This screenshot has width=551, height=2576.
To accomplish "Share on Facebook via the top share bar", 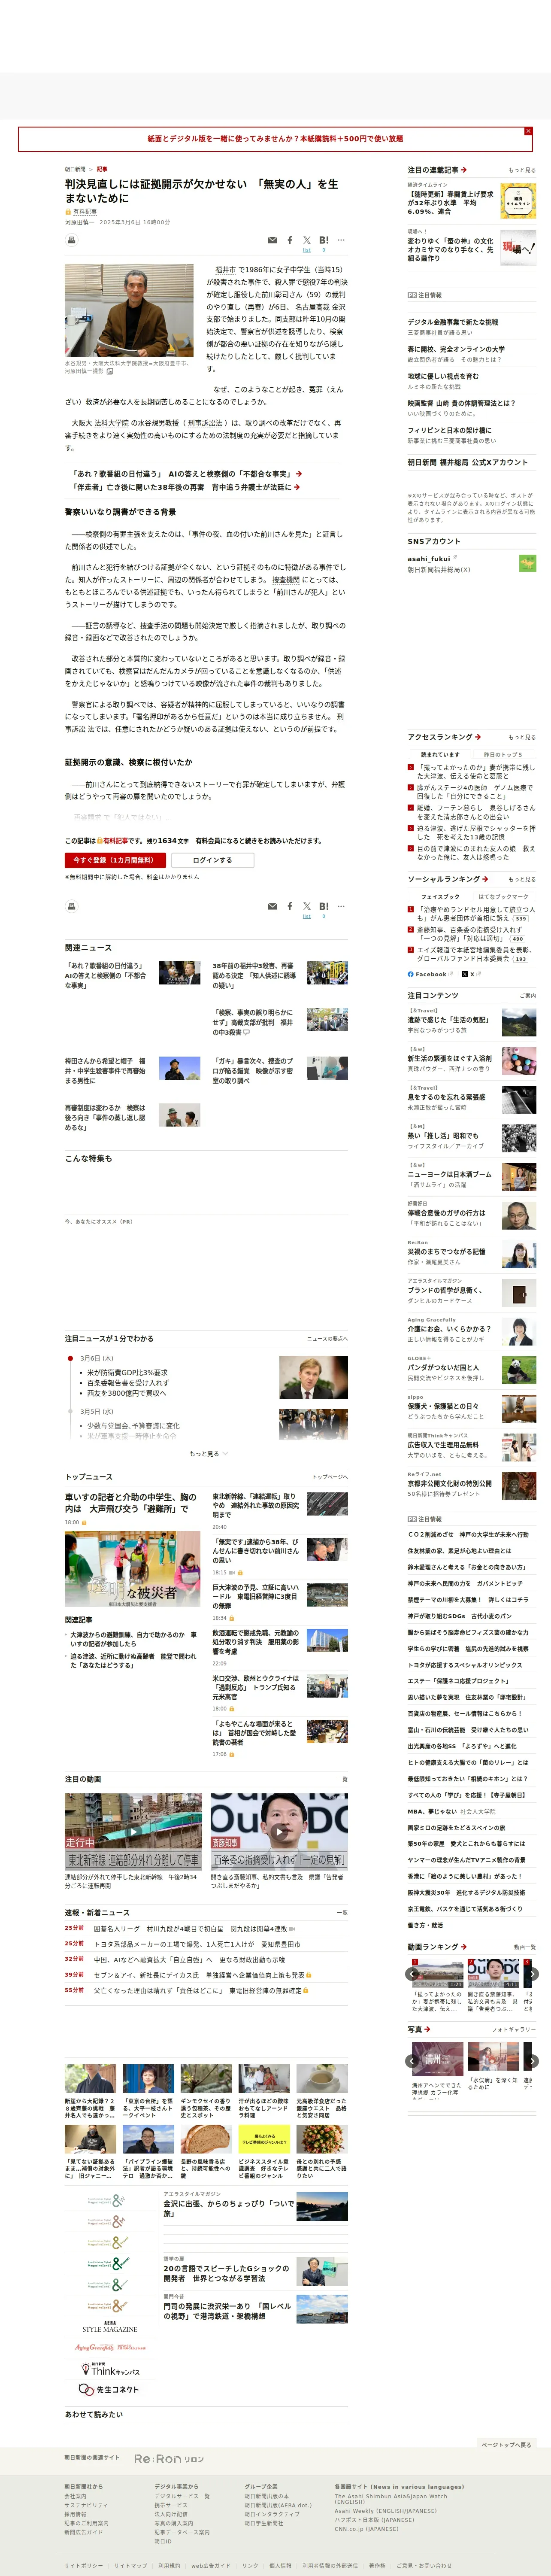I will (290, 240).
